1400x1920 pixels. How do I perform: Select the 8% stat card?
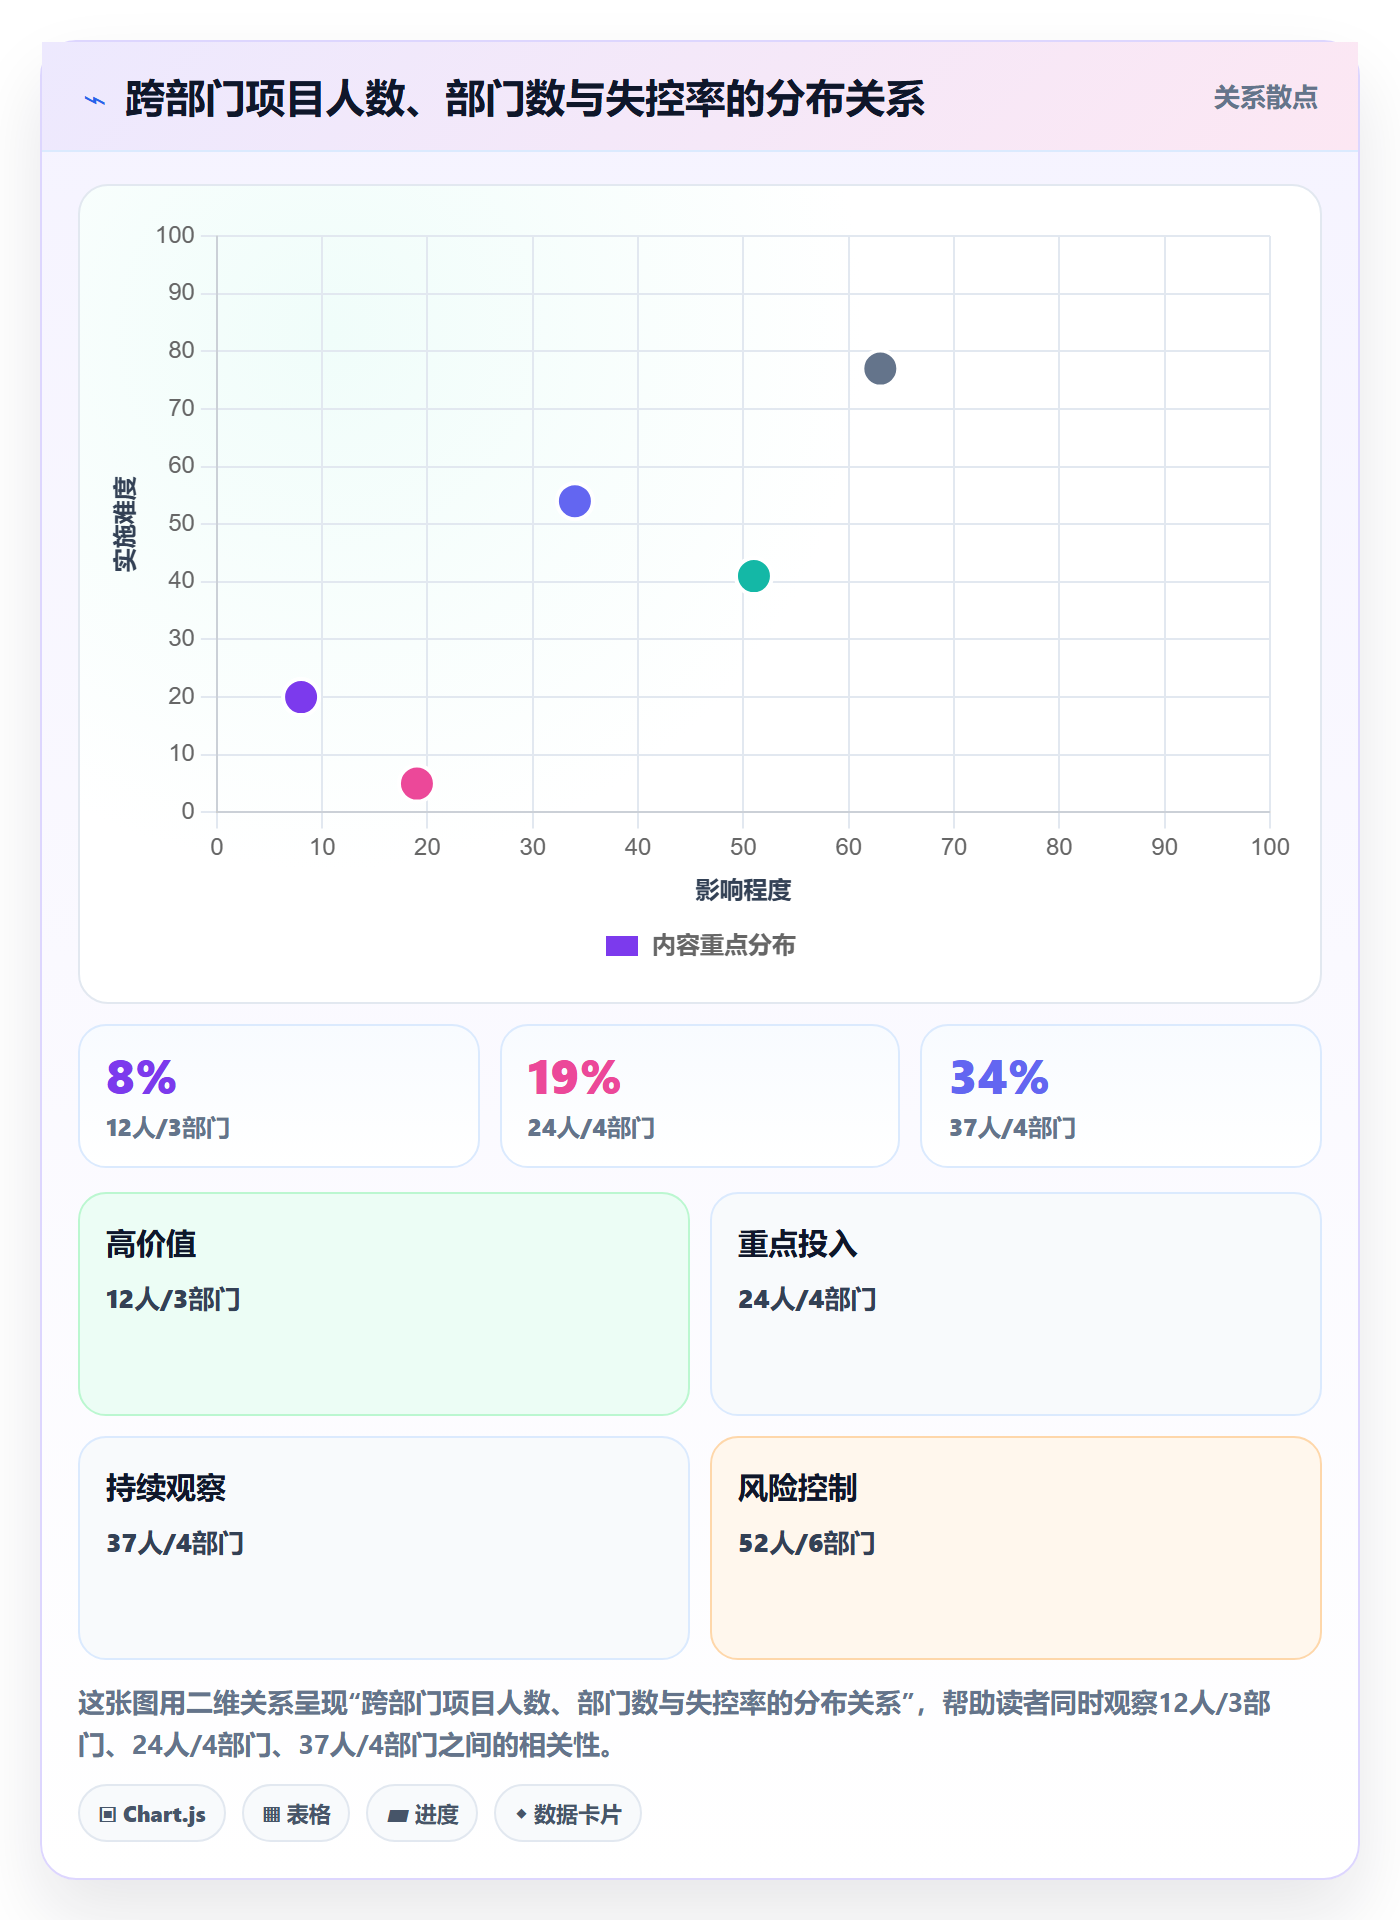[x=279, y=1096]
